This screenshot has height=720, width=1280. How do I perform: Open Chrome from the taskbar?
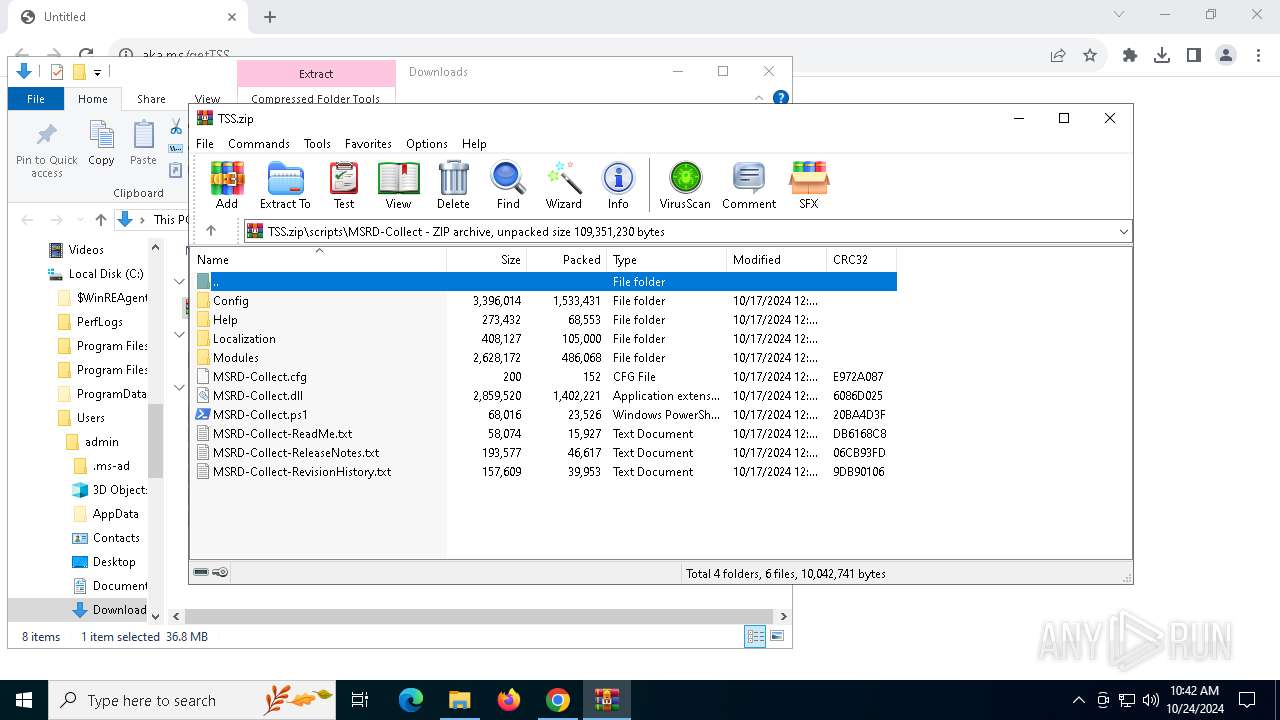click(558, 700)
